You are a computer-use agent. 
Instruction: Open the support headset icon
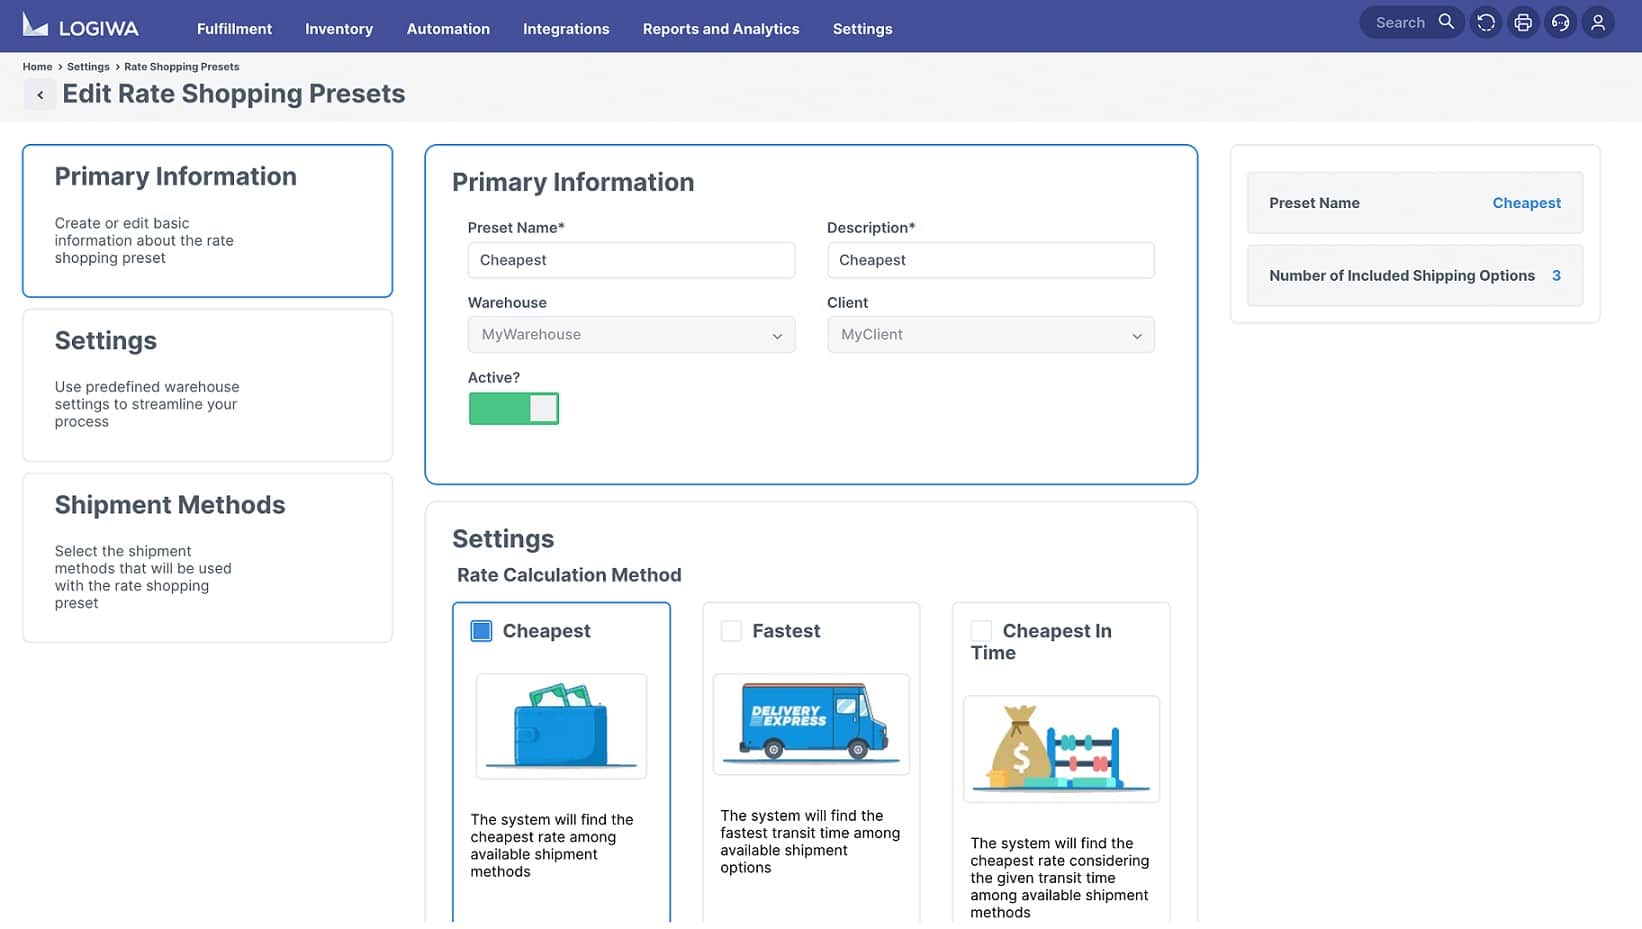[1560, 22]
